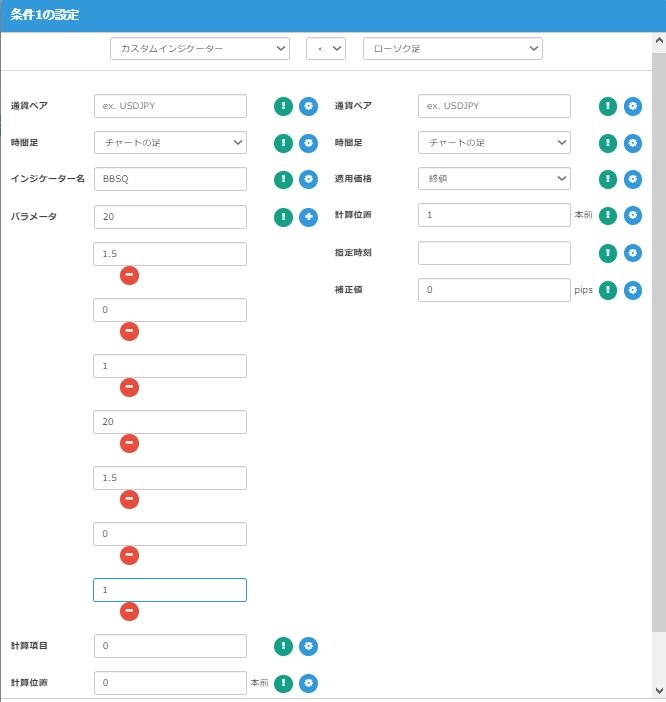Click the highlighted last parameter field
Viewport: 666px width, 702px height.
(170, 590)
